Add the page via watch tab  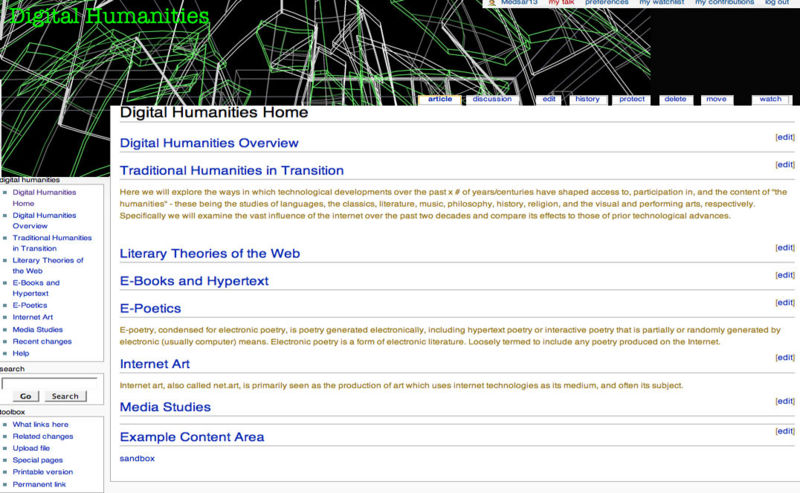770,99
